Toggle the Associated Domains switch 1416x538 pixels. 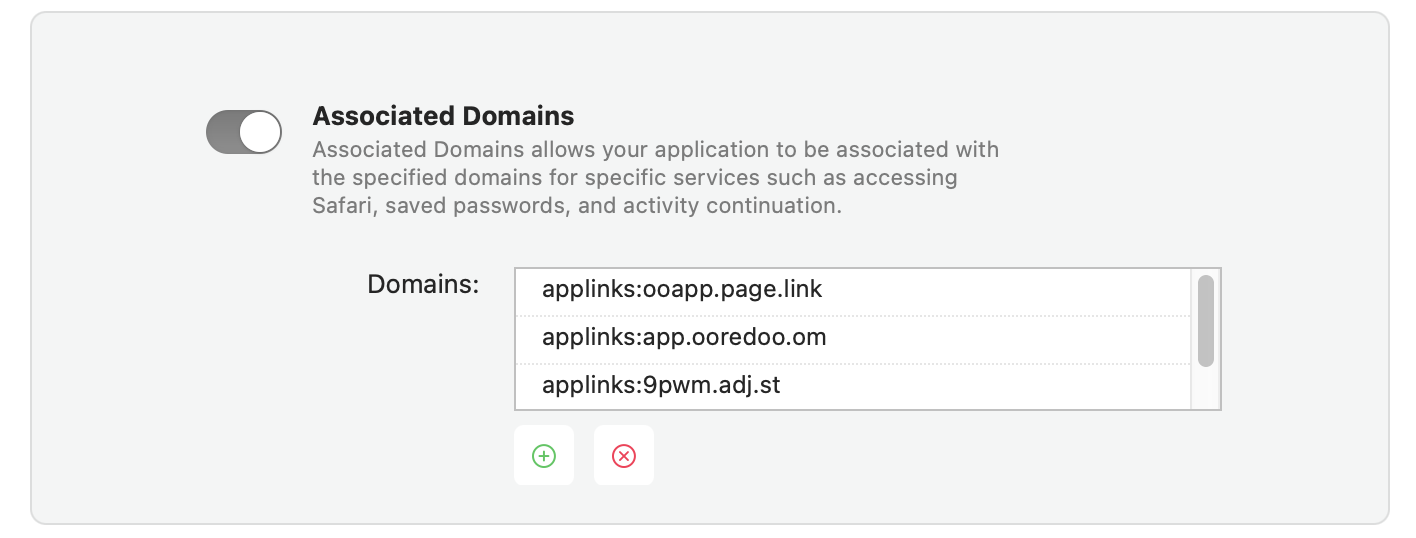coord(244,132)
